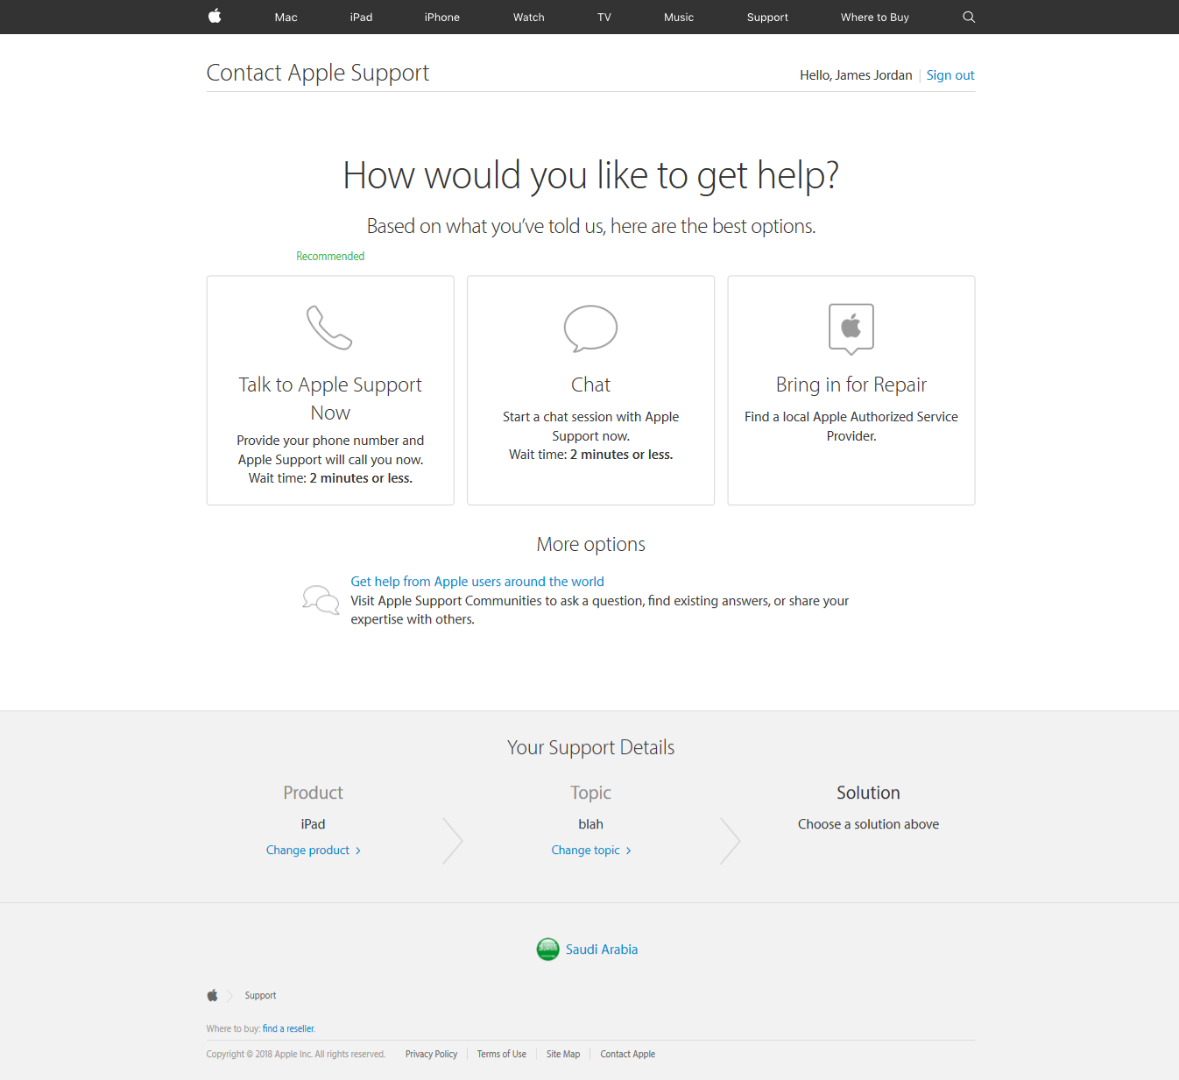Image resolution: width=1179 pixels, height=1080 pixels.
Task: Open the TV menu item
Action: click(x=605, y=17)
